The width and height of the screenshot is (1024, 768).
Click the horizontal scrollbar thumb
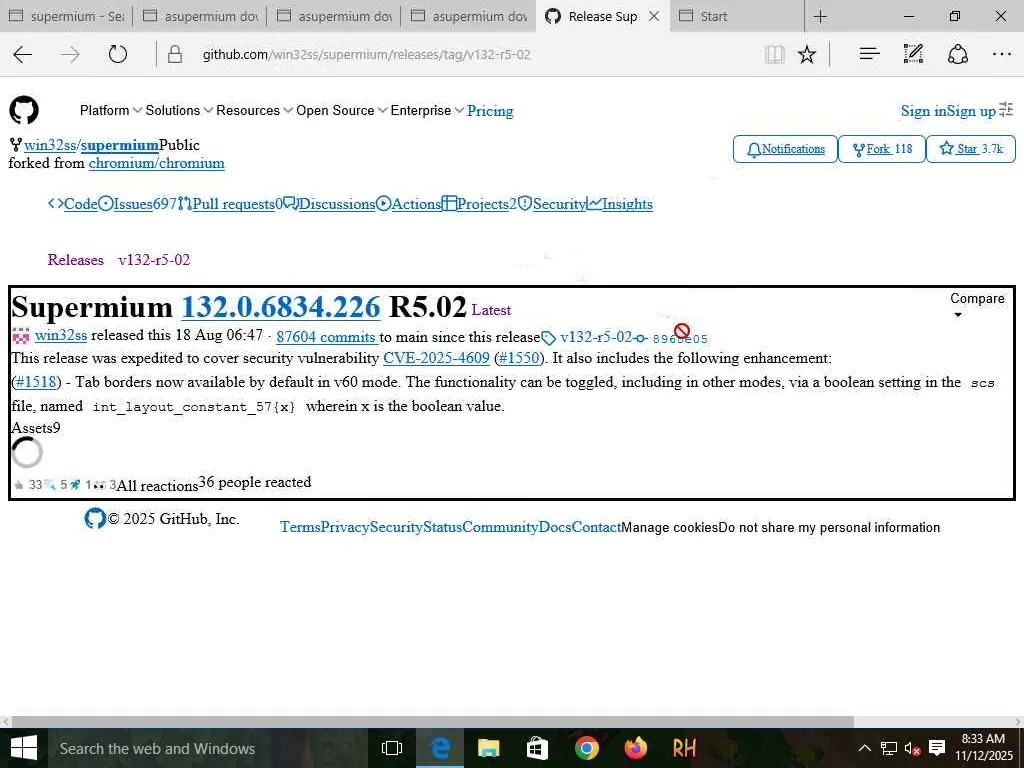(433, 722)
